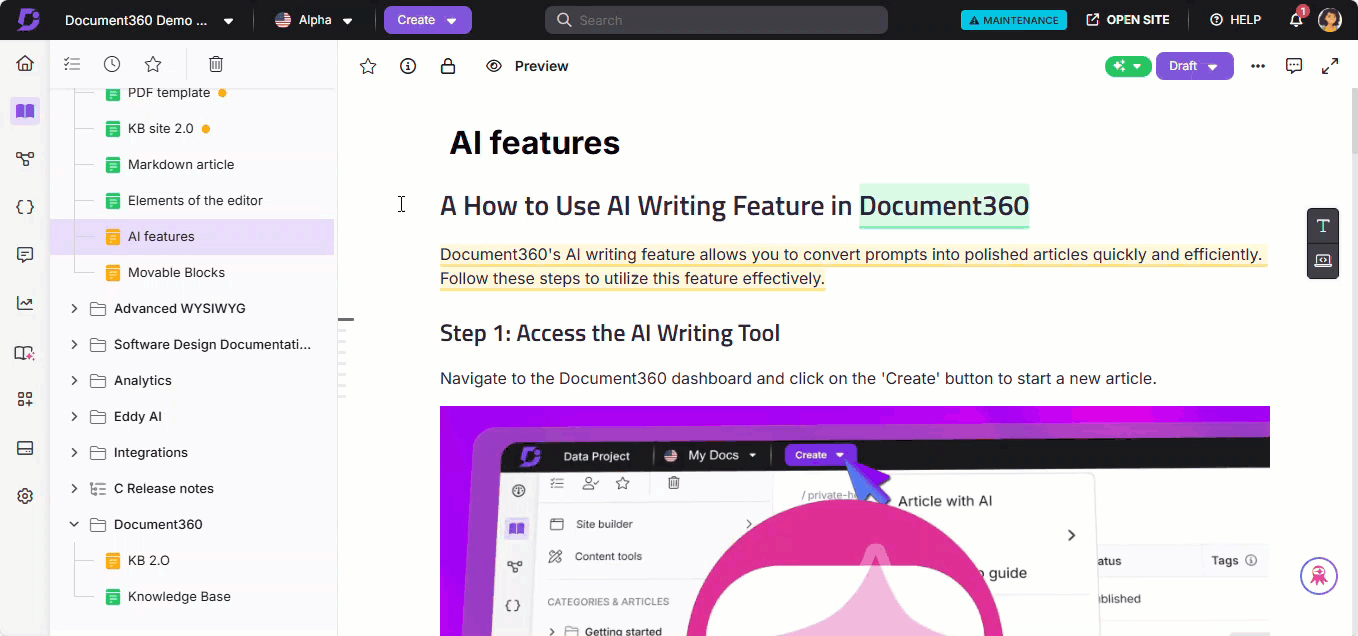Open the Analytics chart icon in sidebar
The image size is (1358, 636).
[25, 304]
